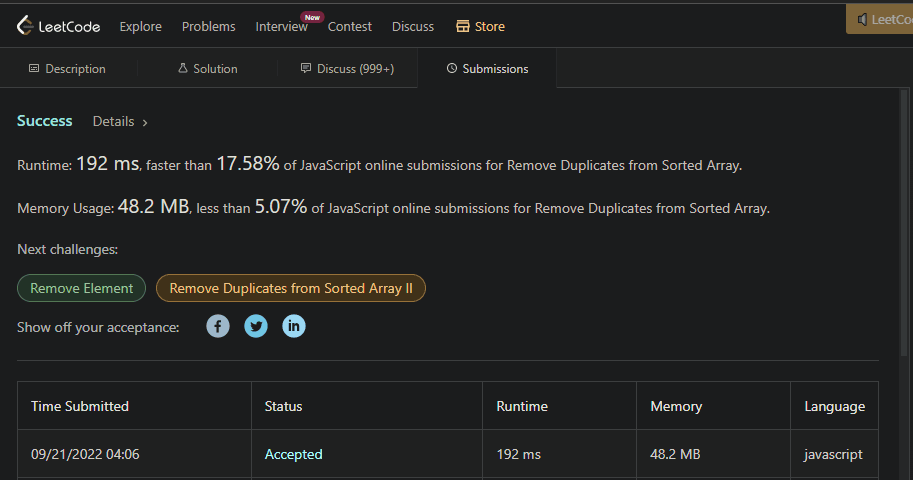The height and width of the screenshot is (480, 913).
Task: Share acceptance on LinkedIn
Action: click(293, 326)
